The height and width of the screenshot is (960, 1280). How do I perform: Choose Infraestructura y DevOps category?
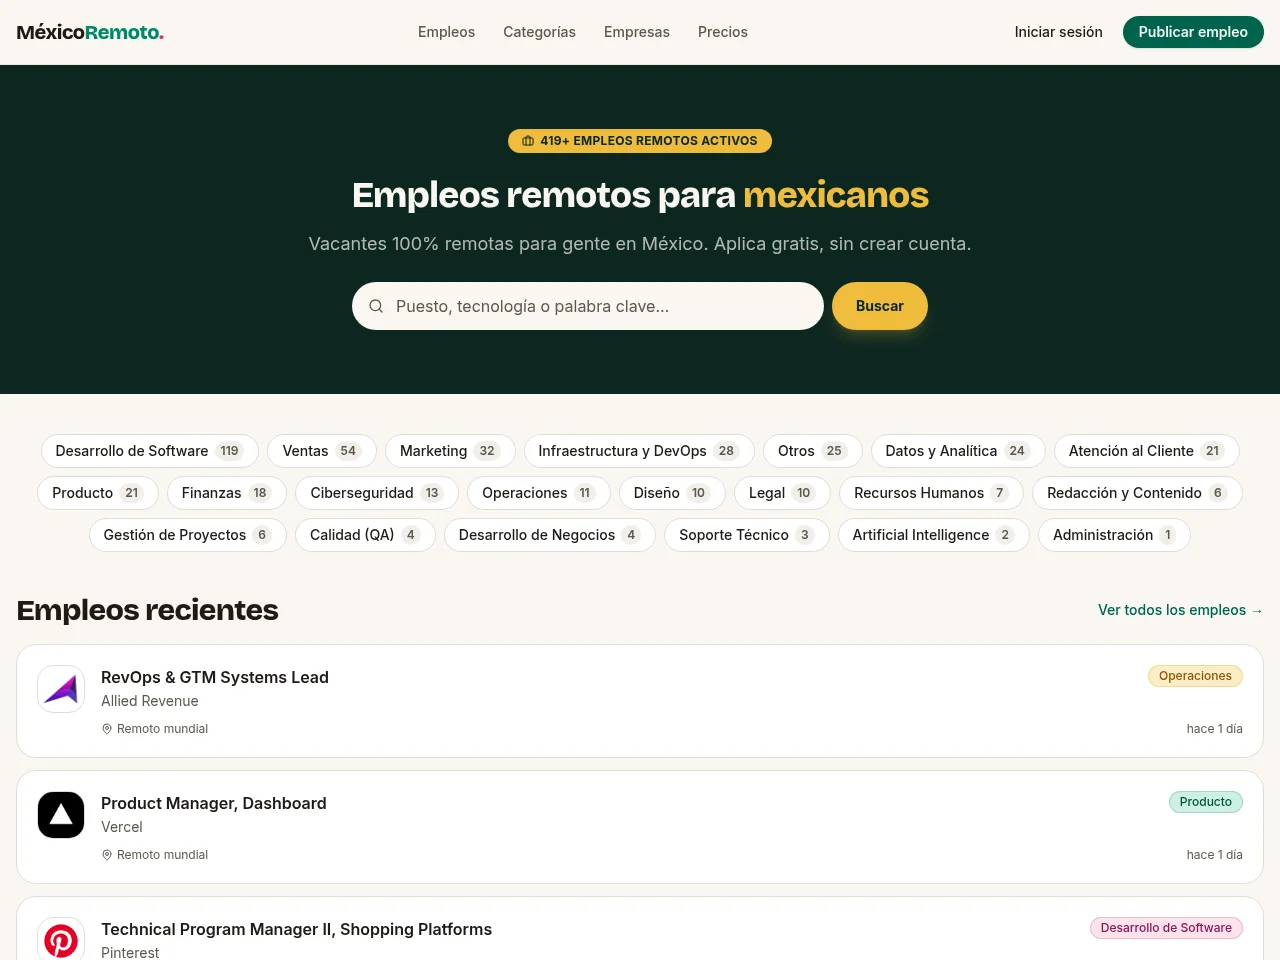[x=639, y=451]
